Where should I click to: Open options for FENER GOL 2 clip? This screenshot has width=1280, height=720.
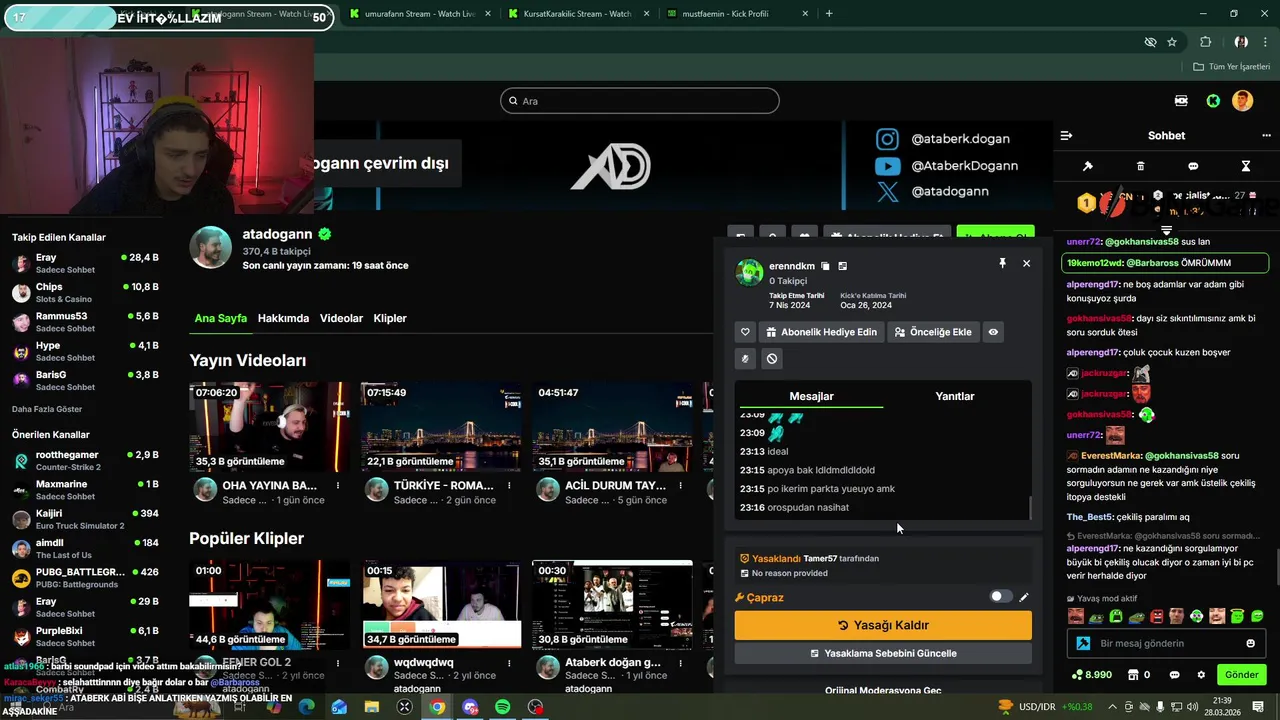coord(338,663)
